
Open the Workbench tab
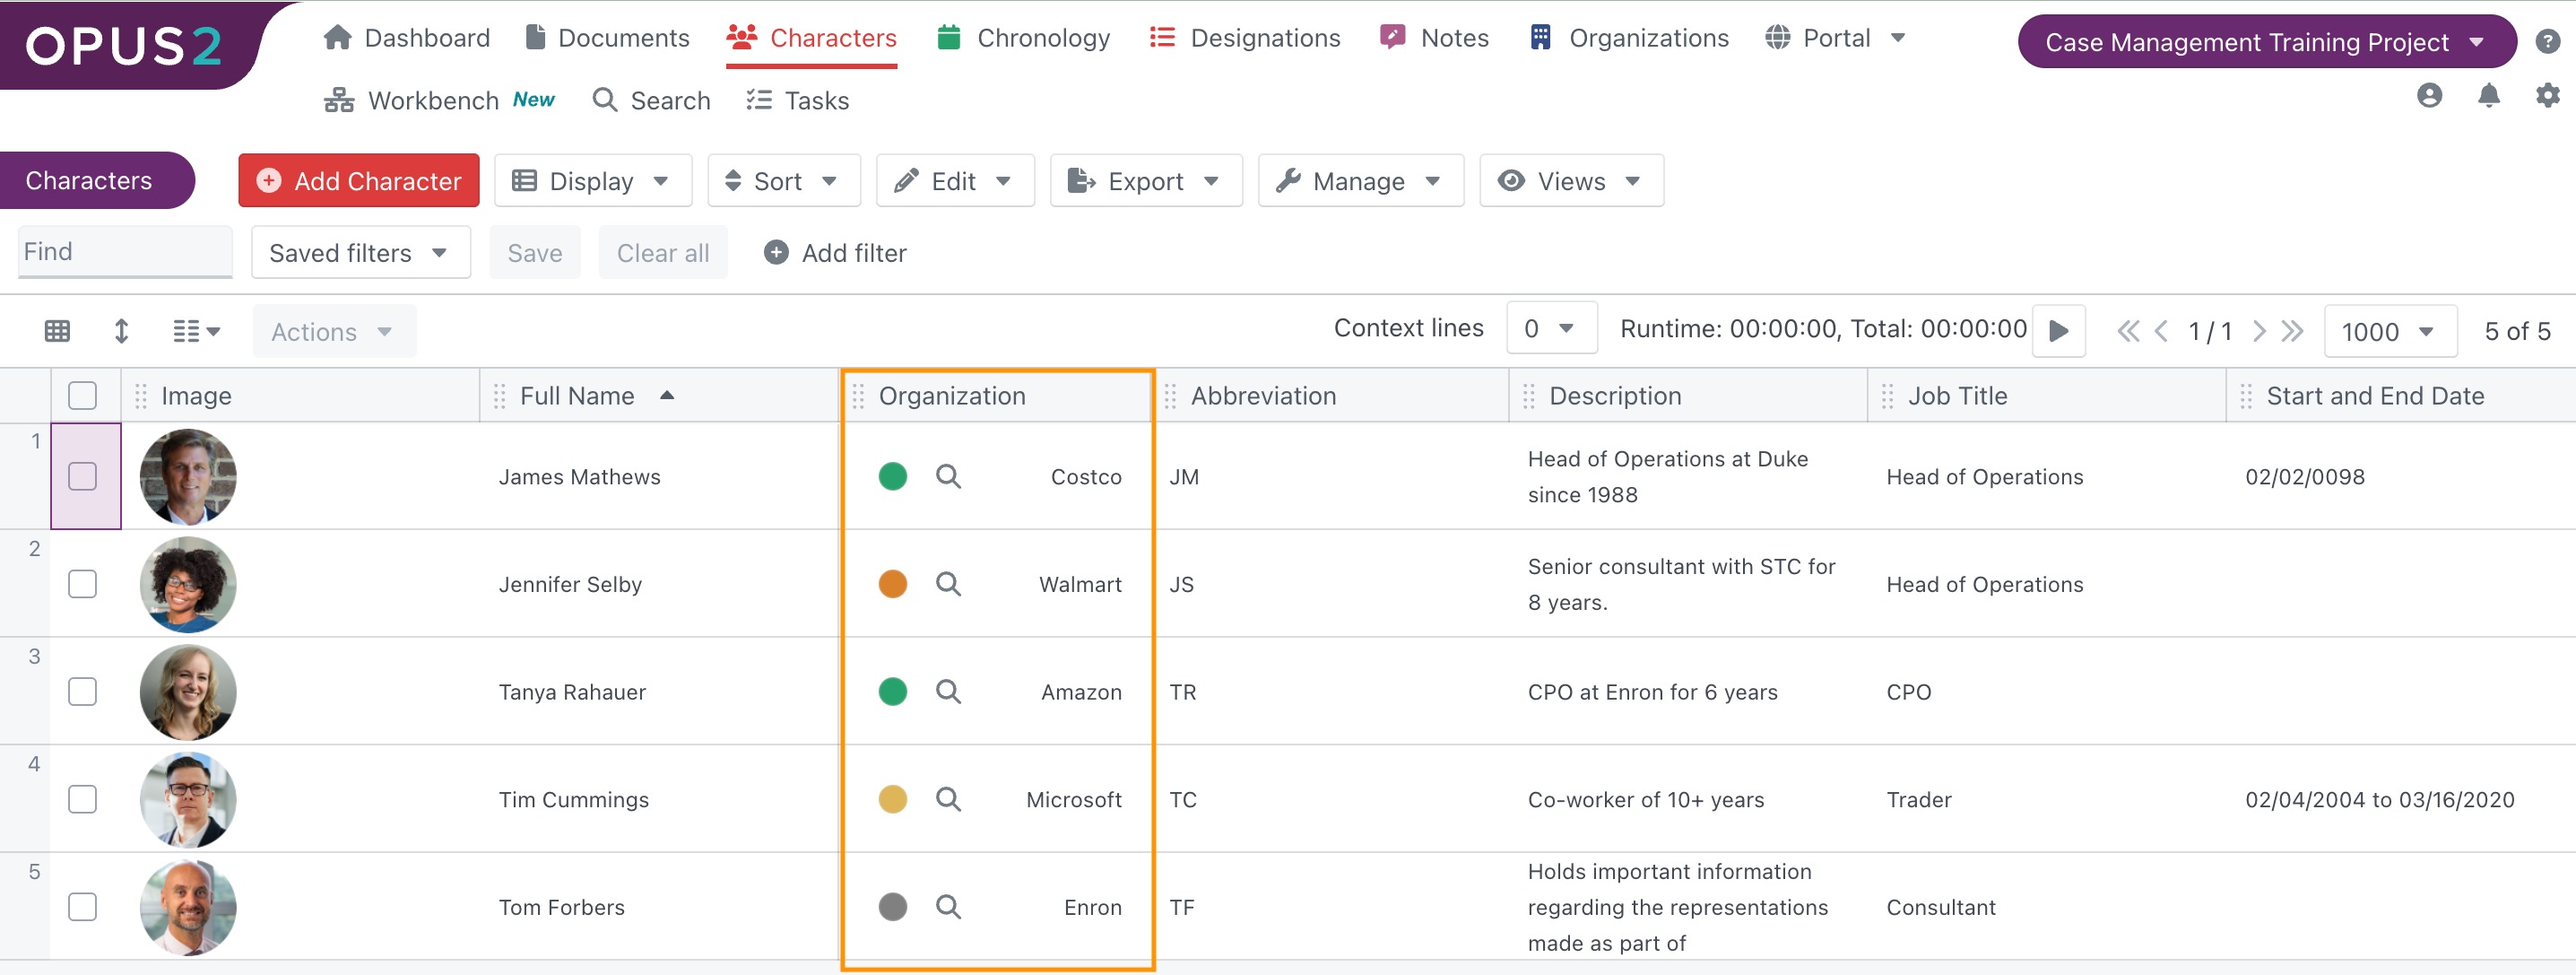coord(439,100)
